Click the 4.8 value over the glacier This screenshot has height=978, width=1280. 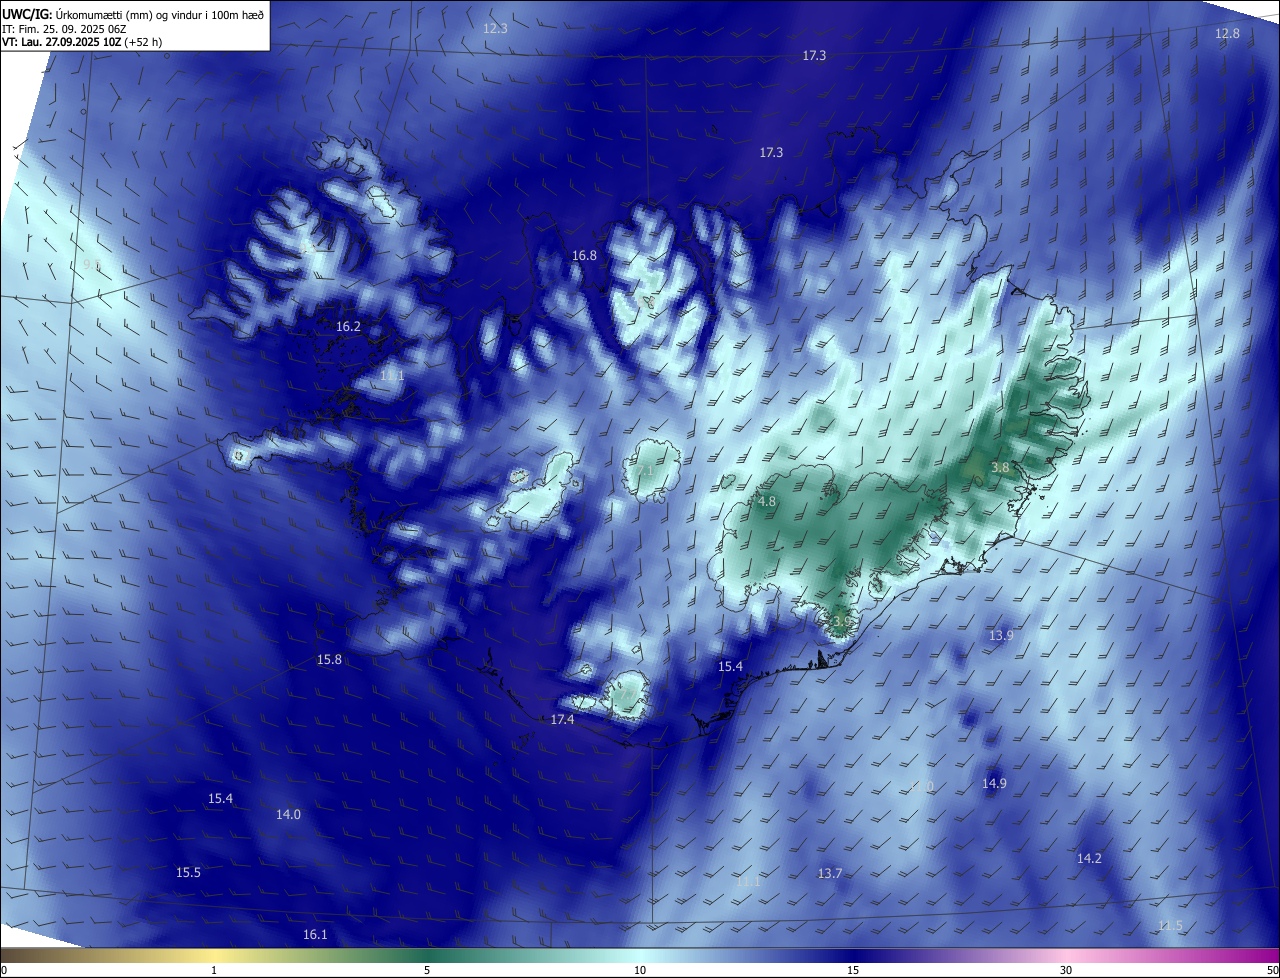pos(767,502)
